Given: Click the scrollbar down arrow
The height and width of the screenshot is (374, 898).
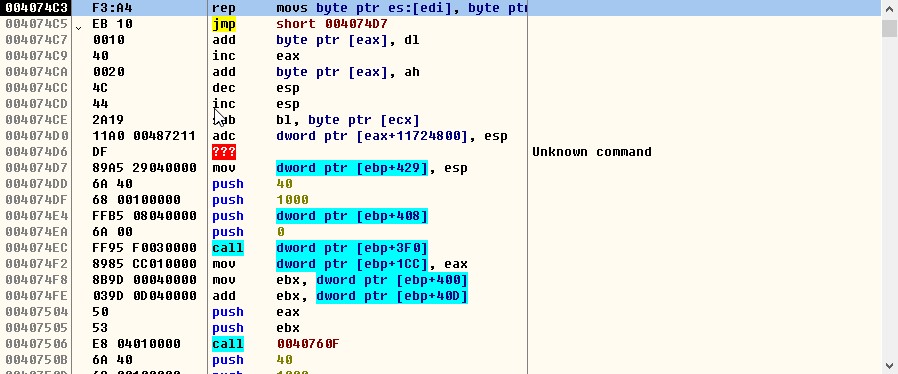Looking at the screenshot, I should click(889, 365).
